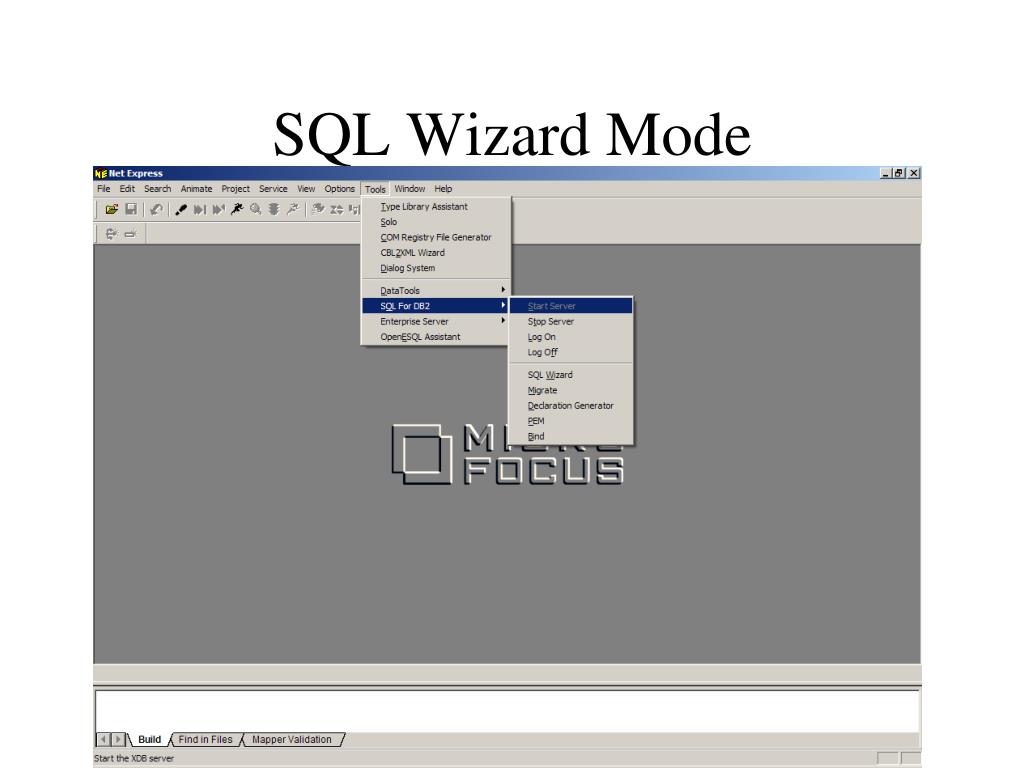Open the Help menu
This screenshot has width=1024, height=768.
[x=443, y=189]
